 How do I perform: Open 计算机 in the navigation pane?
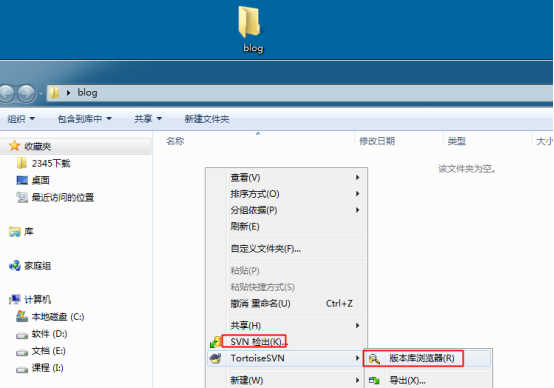pyautogui.click(x=37, y=300)
